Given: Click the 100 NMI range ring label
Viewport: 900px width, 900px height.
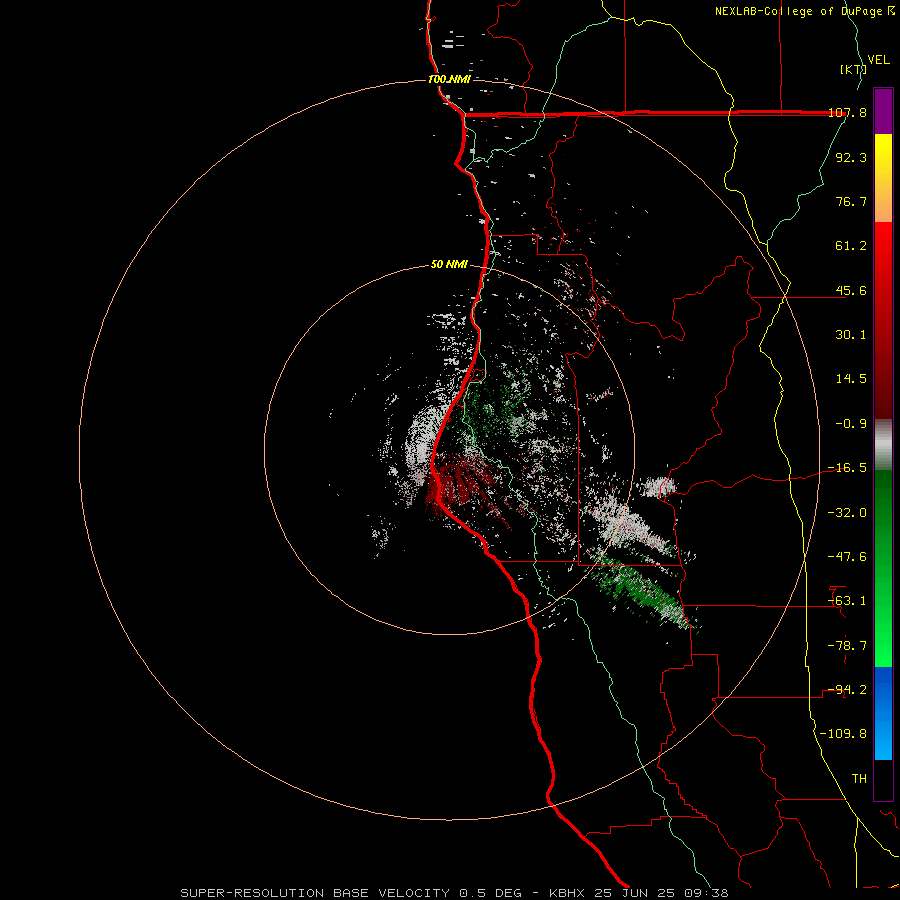Looking at the screenshot, I should click(x=449, y=79).
